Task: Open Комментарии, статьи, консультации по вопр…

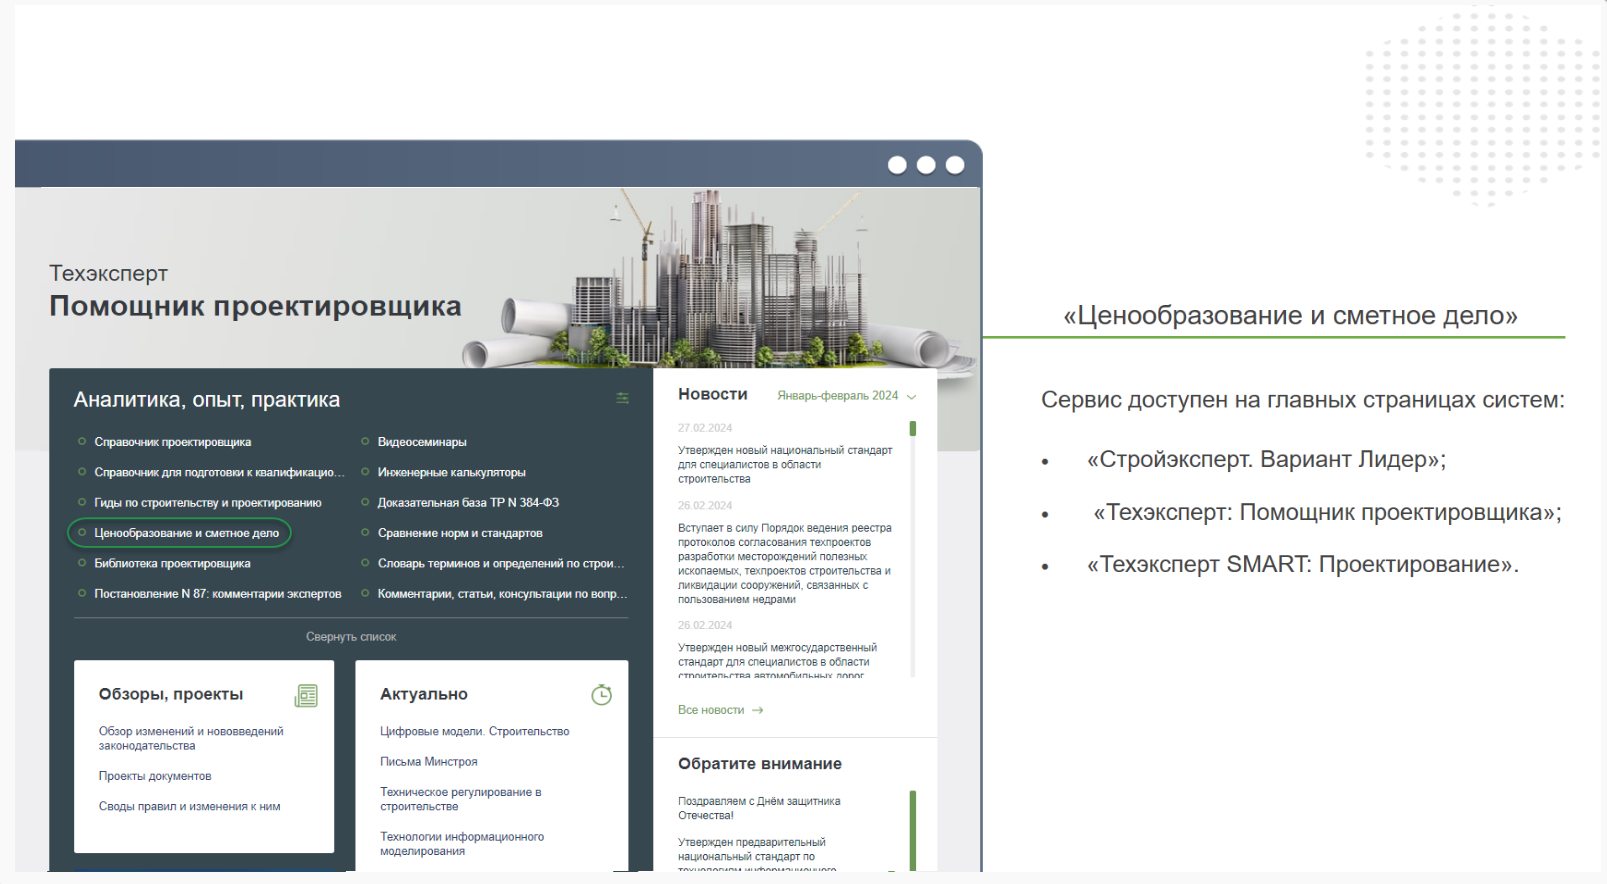Action: click(x=502, y=594)
